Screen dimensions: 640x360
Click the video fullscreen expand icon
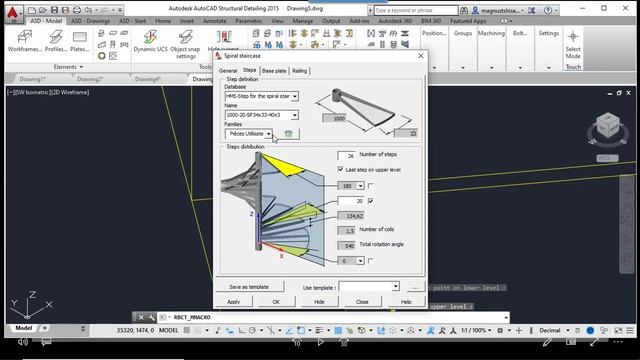594,342
